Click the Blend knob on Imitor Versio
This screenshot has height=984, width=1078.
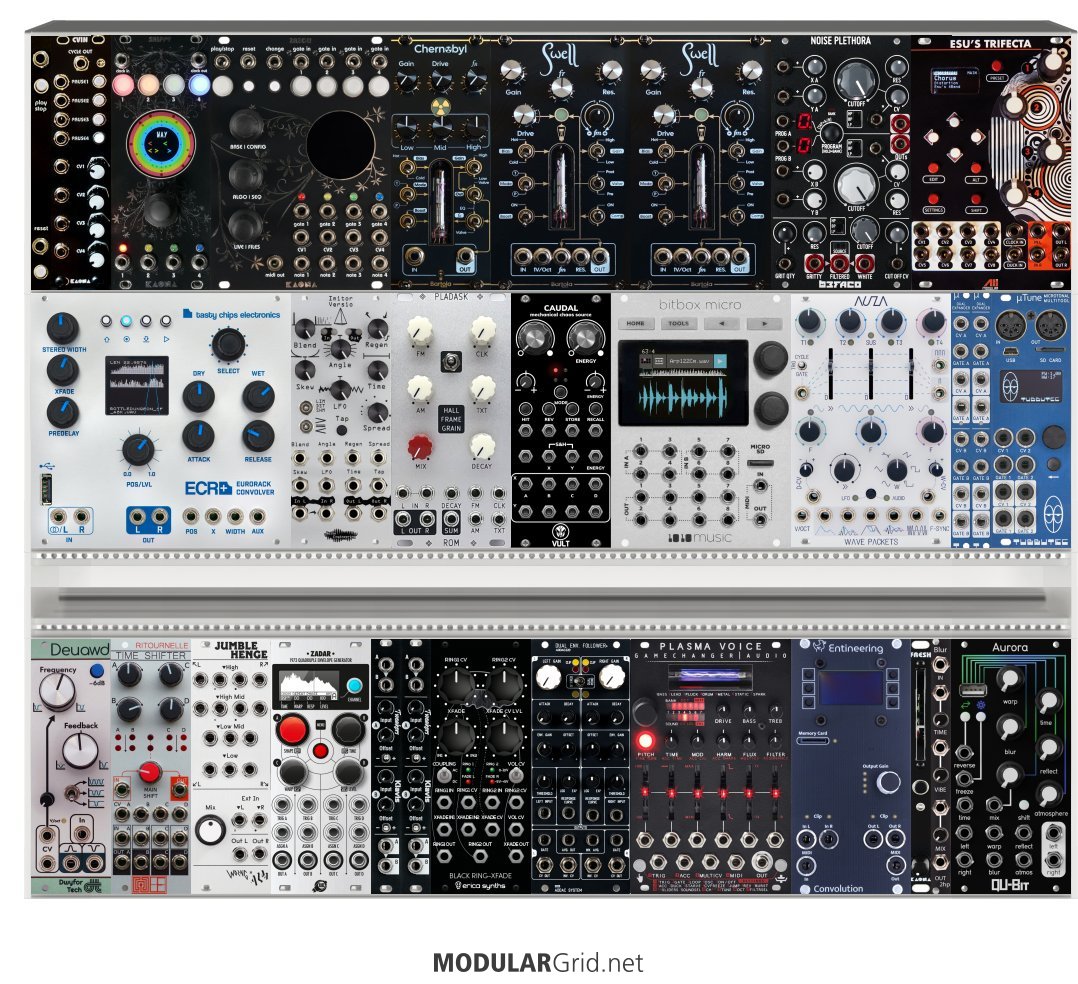pos(305,328)
